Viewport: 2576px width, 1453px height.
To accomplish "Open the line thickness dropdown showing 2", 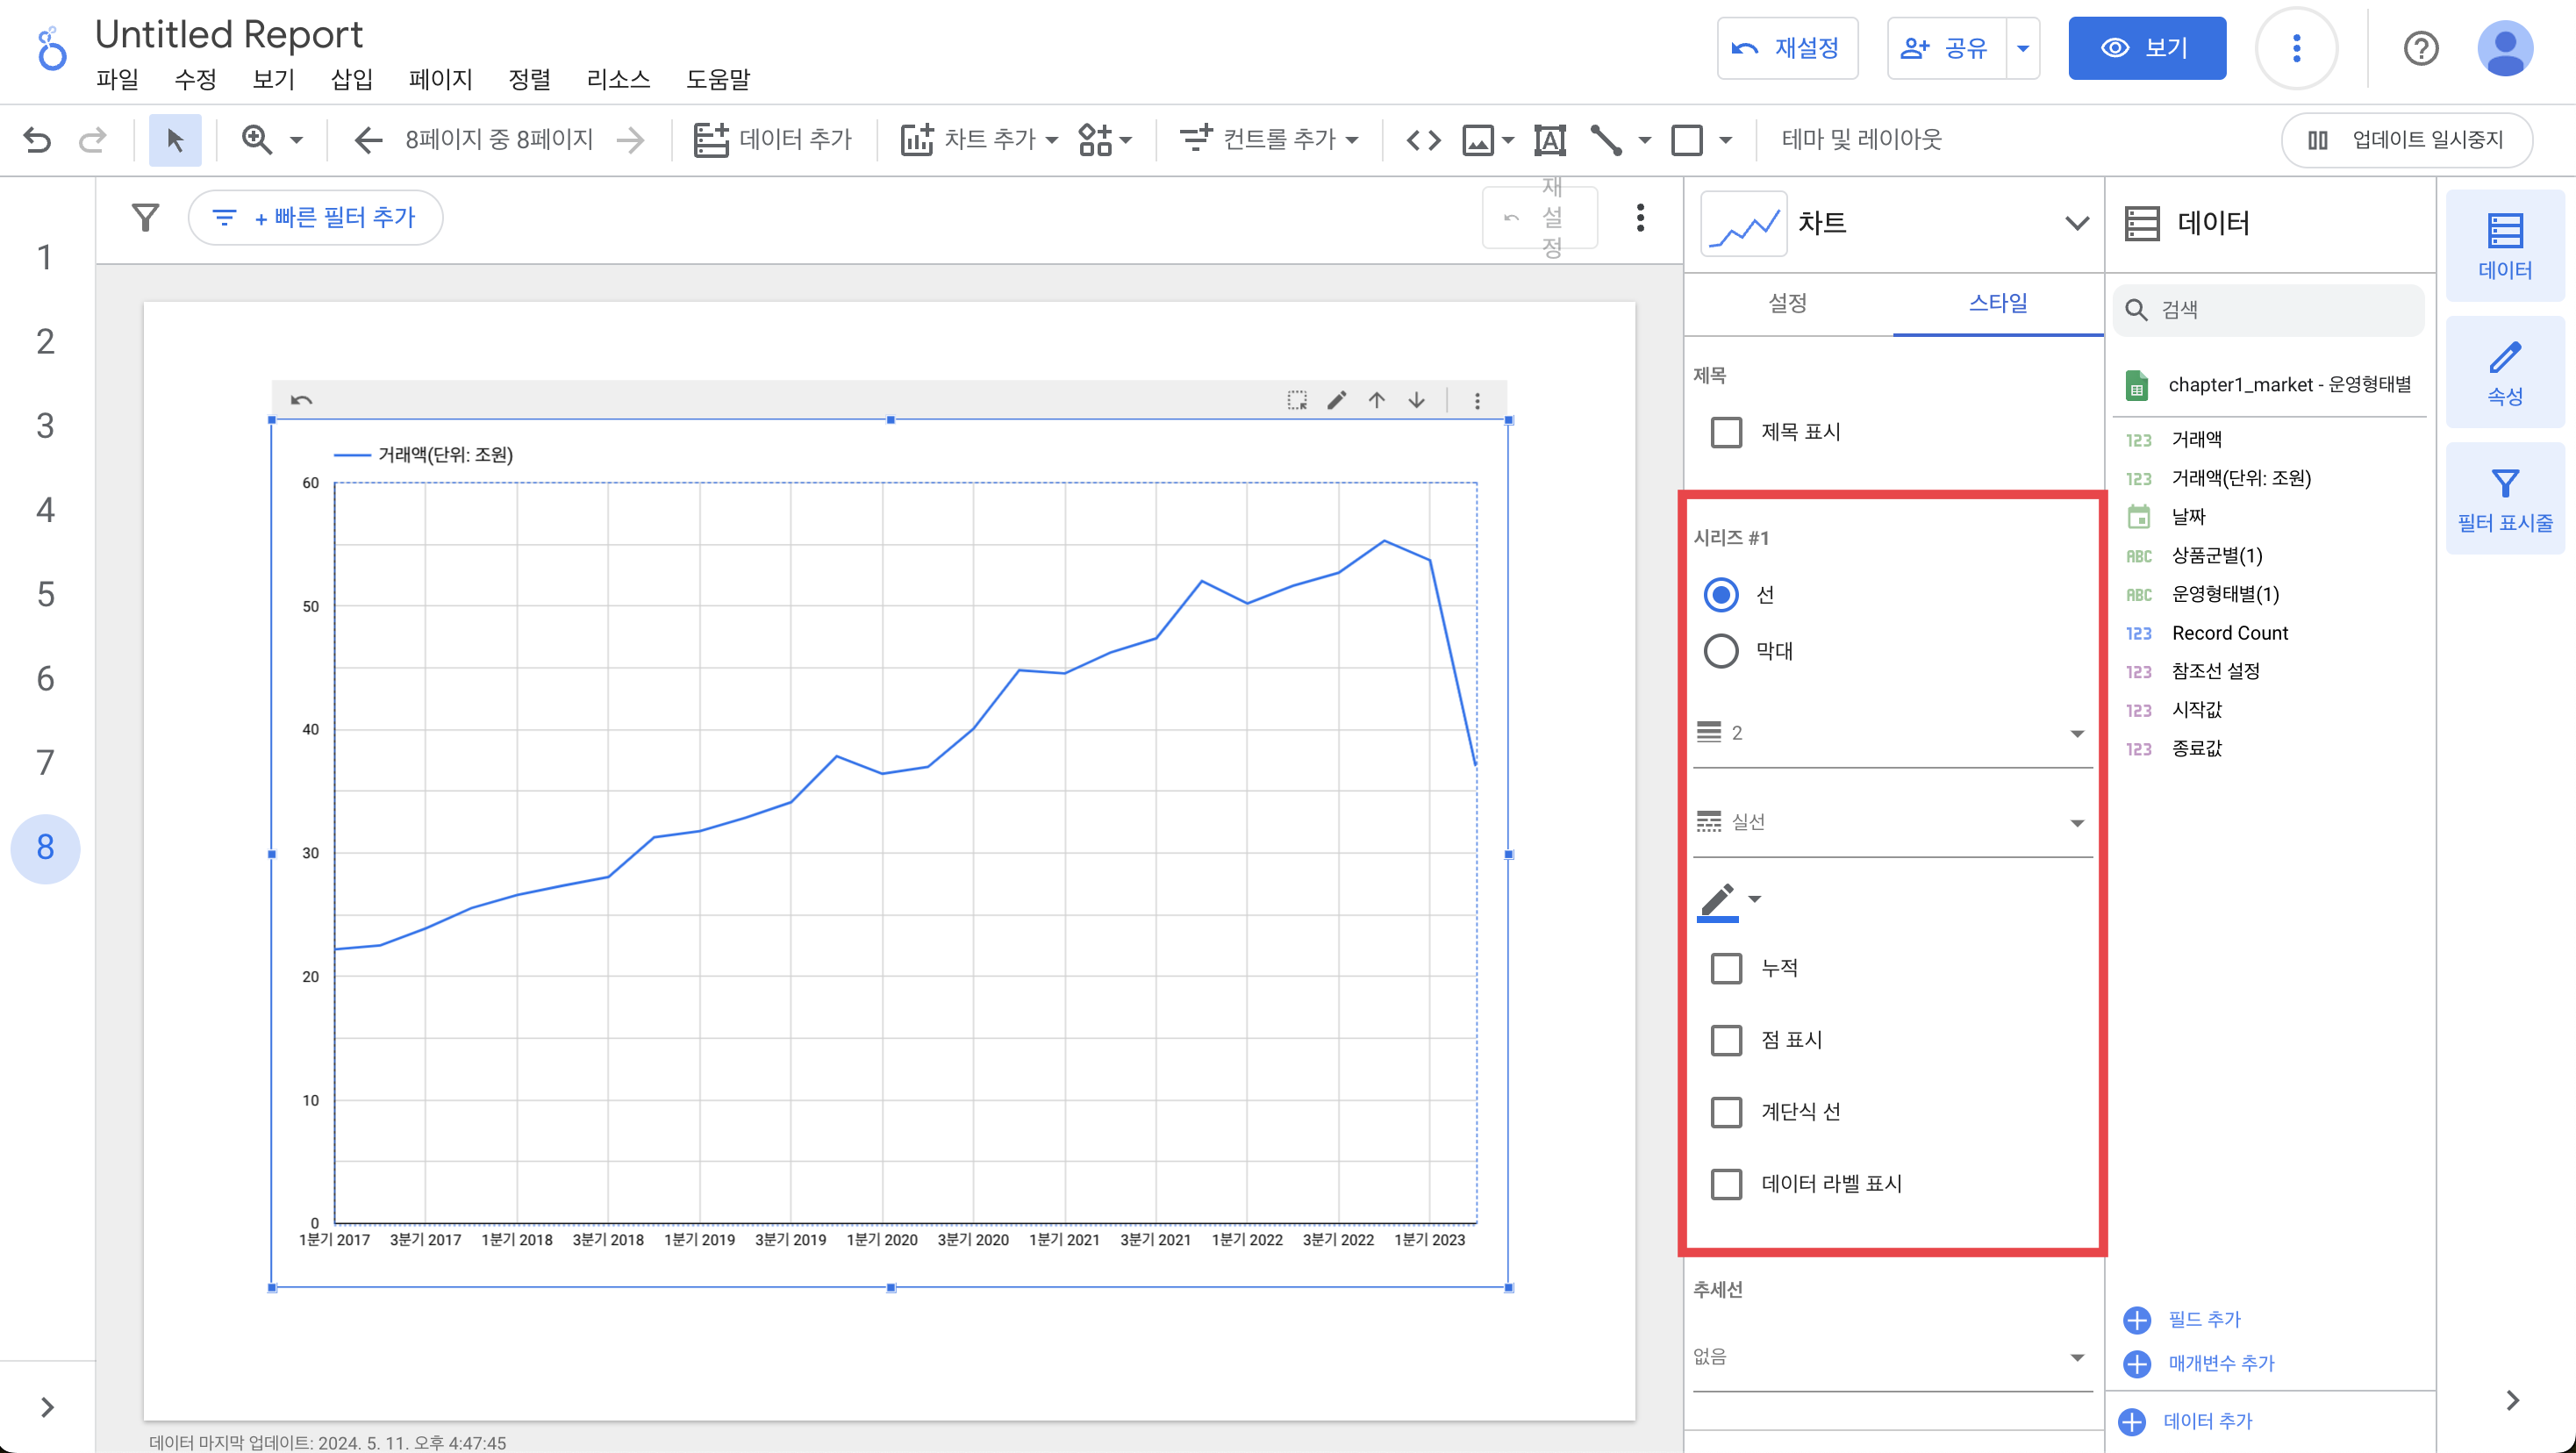I will pyautogui.click(x=1891, y=733).
